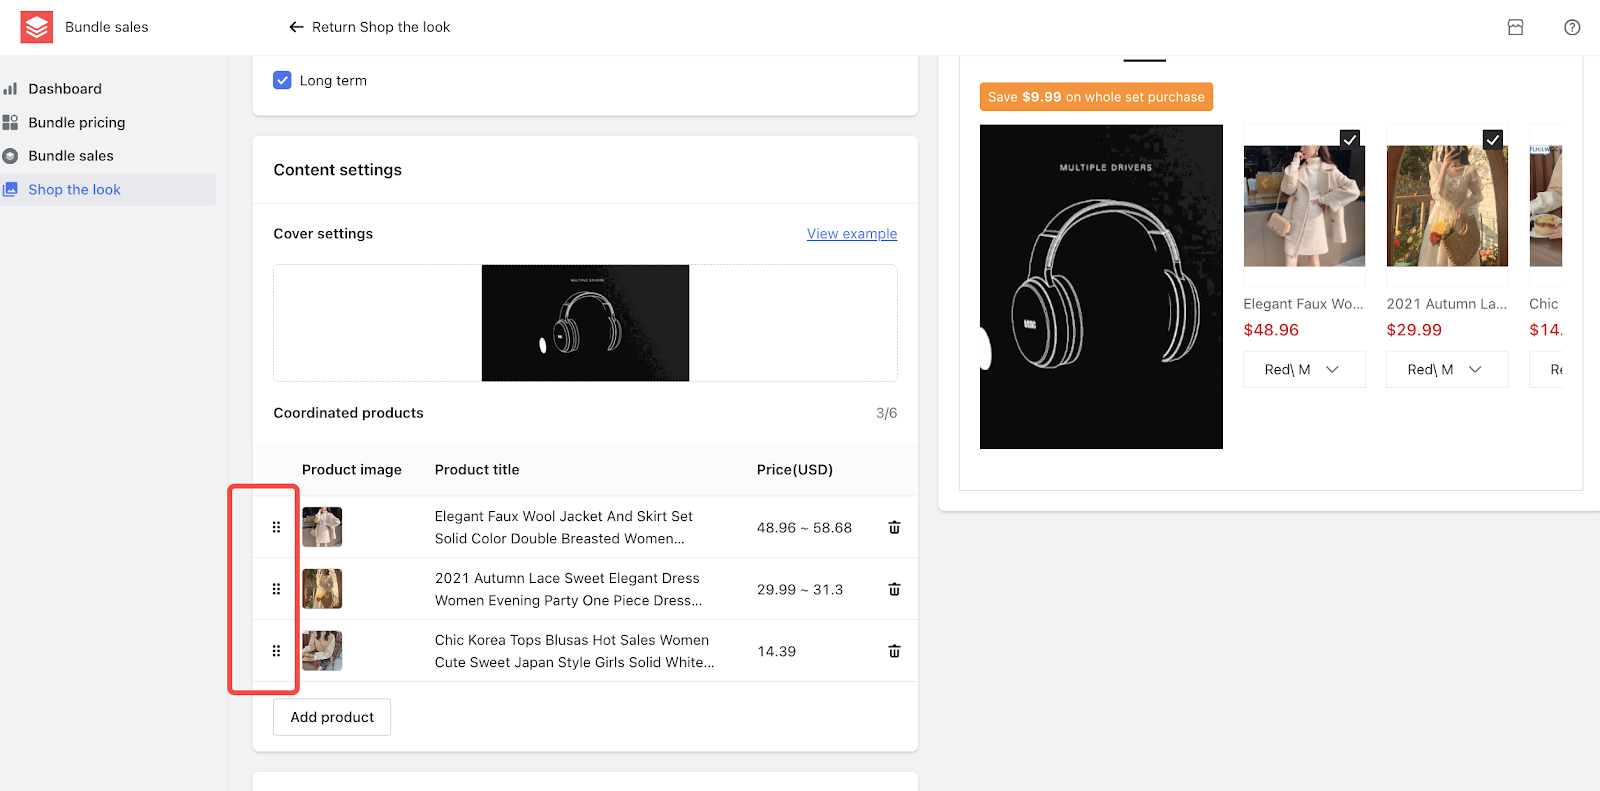Toggle the checkbox on Elegant Faux Wool preview
Image resolution: width=1600 pixels, height=791 pixels.
point(1350,139)
